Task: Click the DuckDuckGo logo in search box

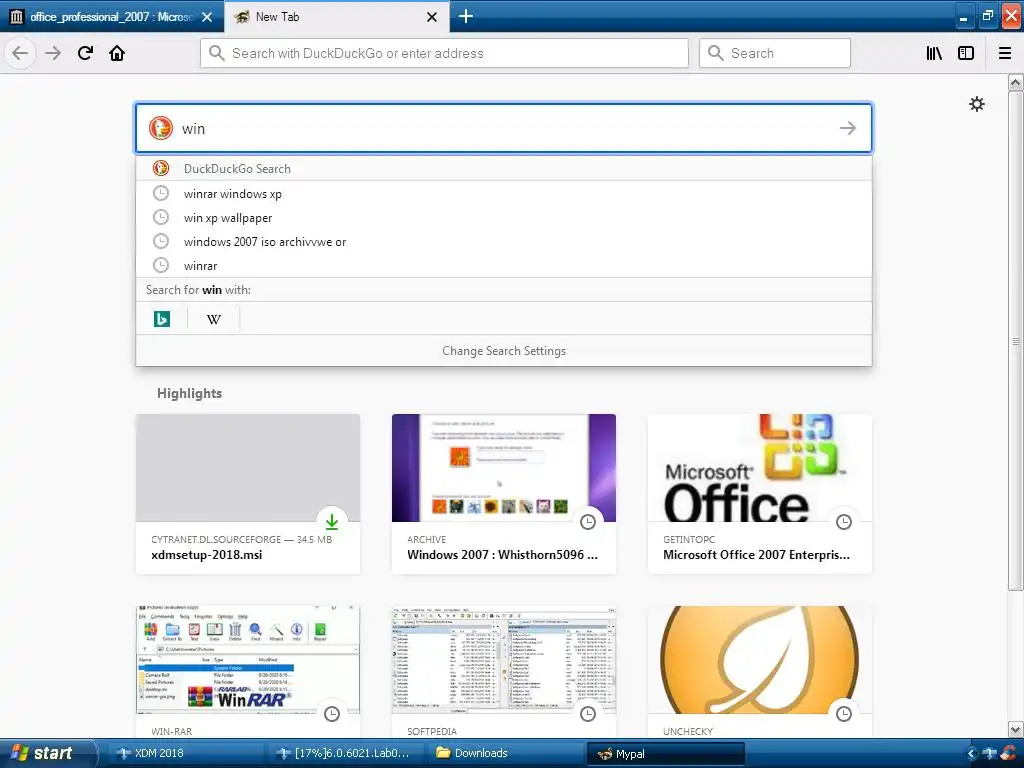Action: point(161,128)
